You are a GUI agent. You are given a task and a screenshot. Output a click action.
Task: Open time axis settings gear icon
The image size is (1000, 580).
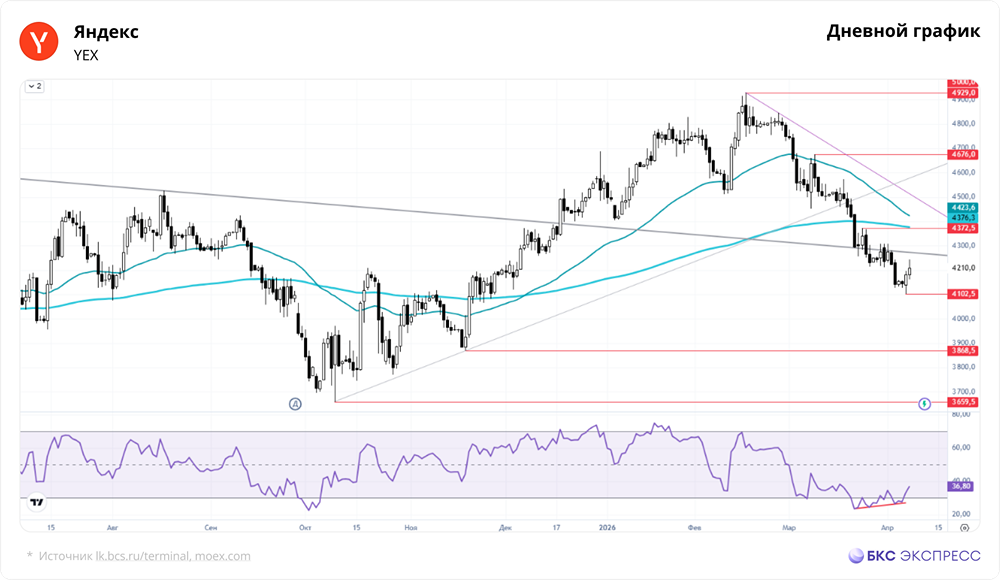tap(964, 528)
